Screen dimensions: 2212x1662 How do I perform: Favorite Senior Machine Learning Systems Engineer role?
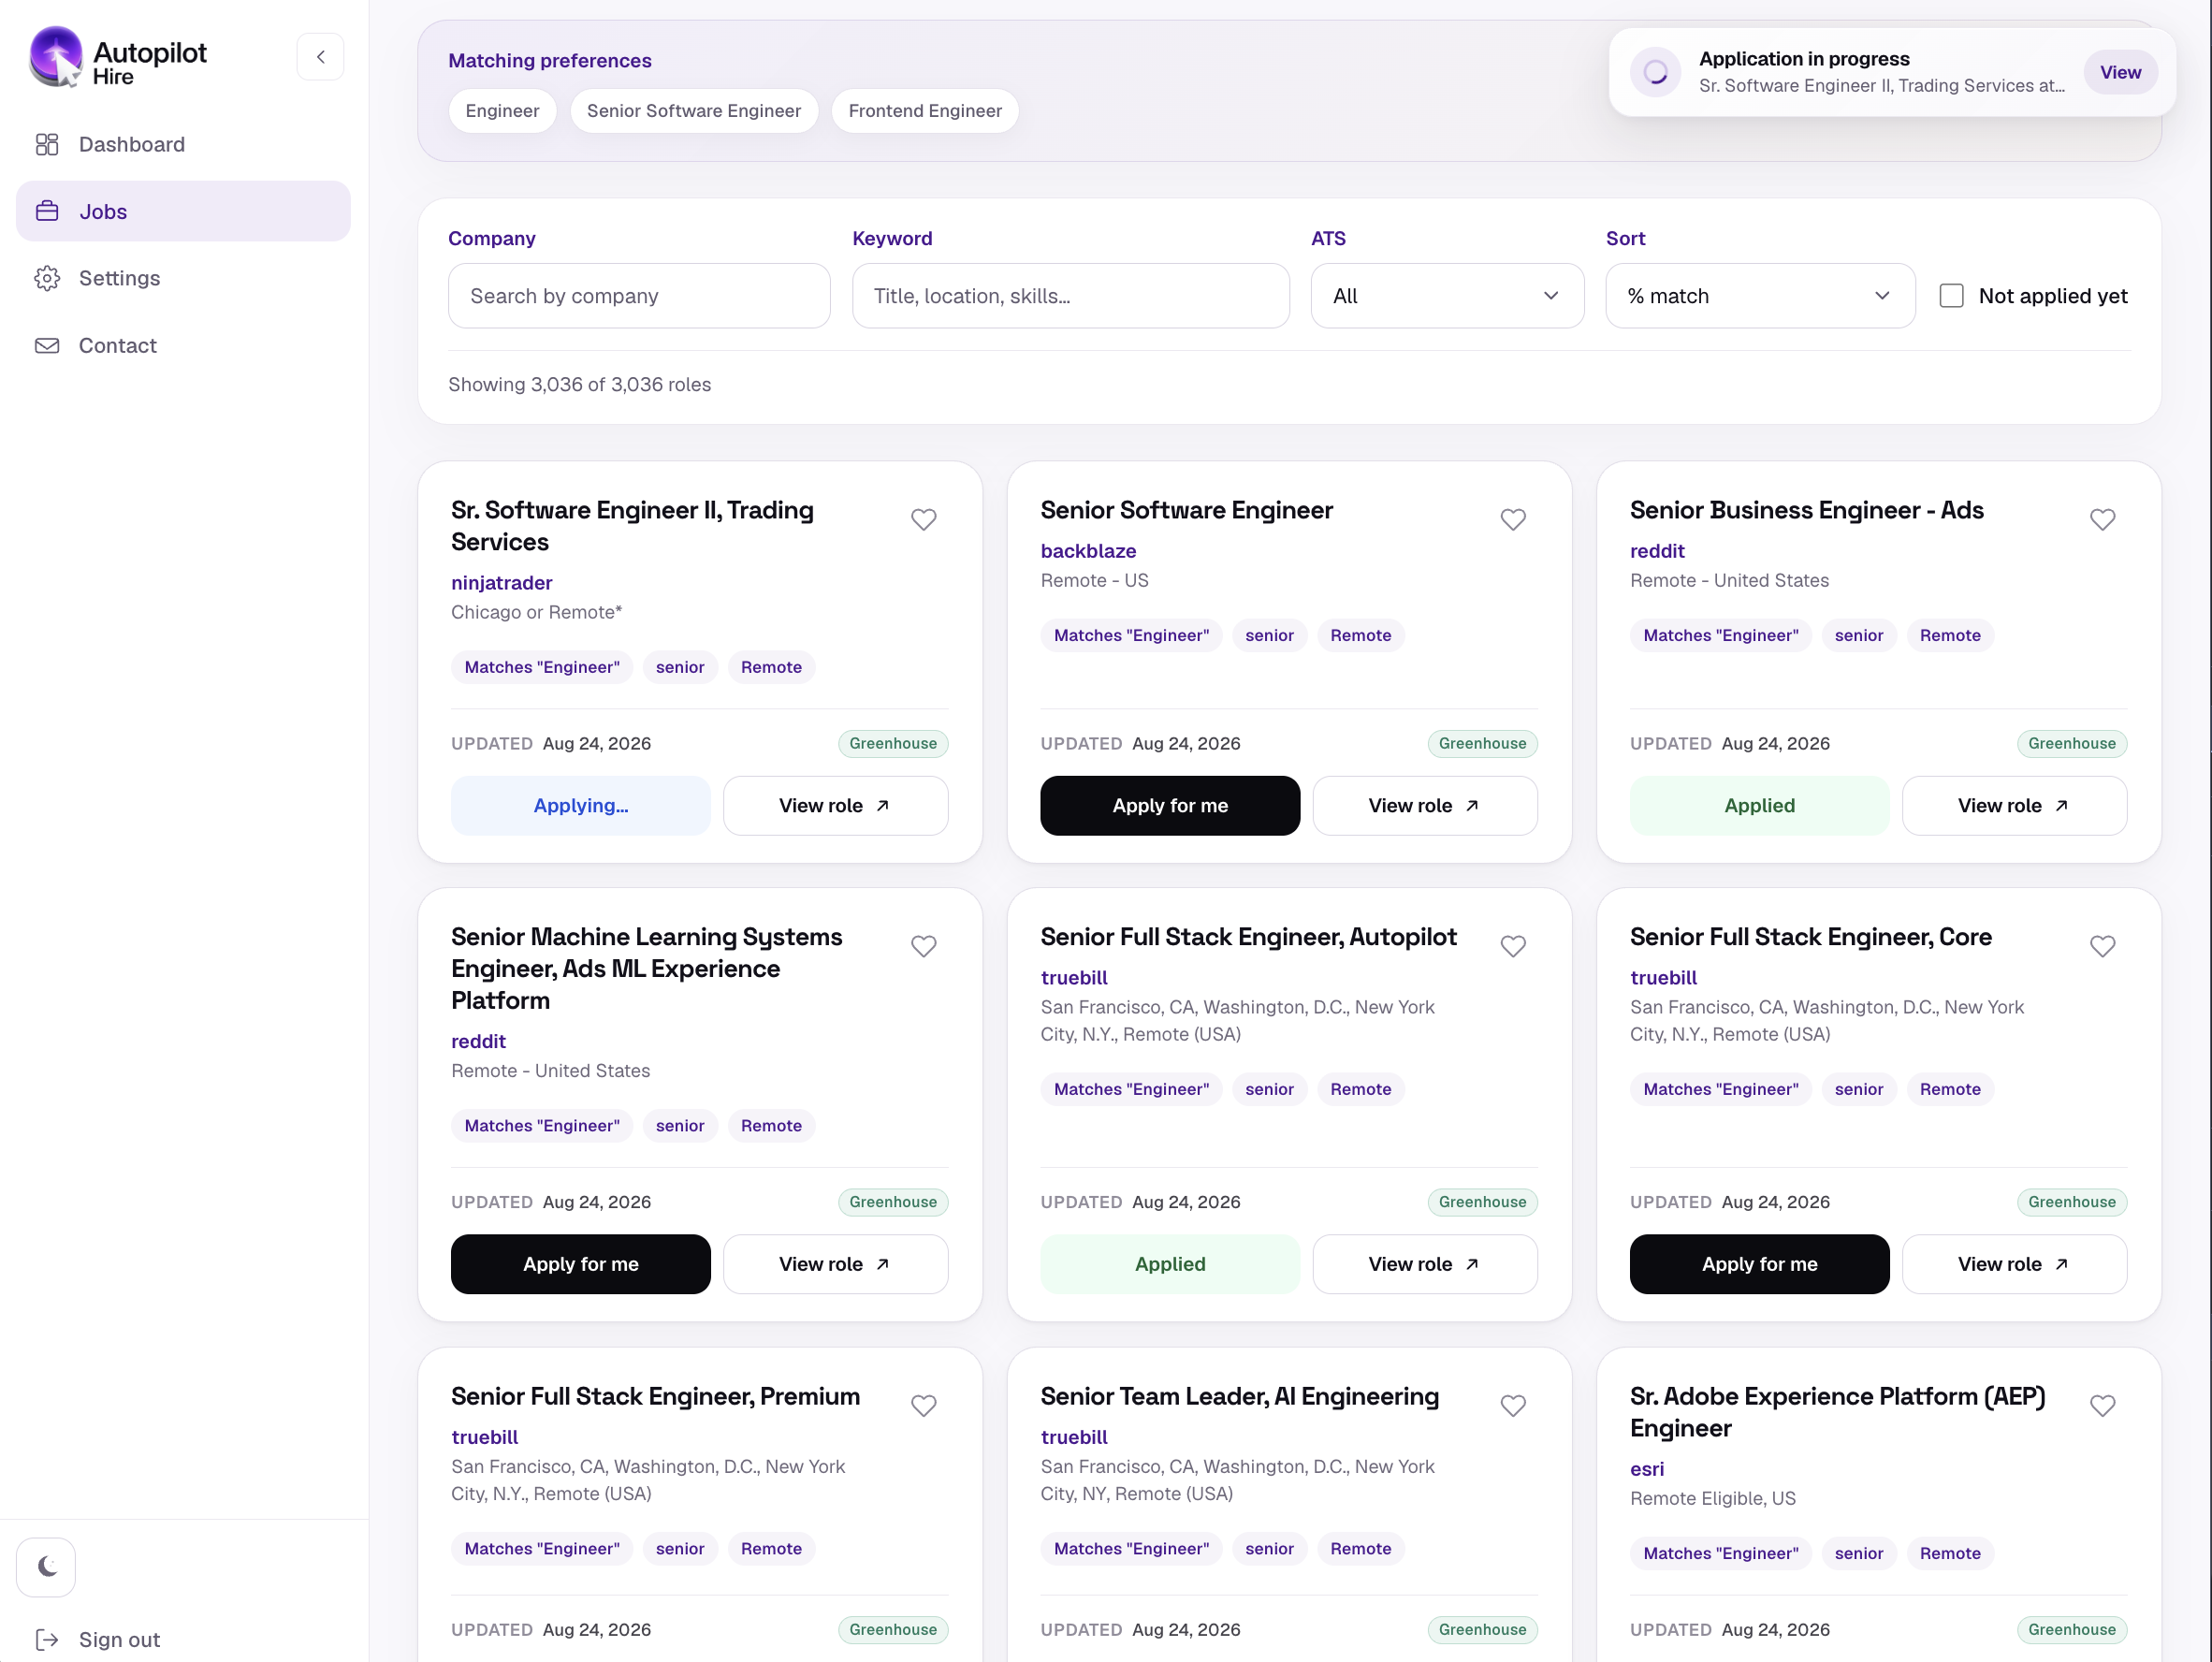[x=923, y=946]
